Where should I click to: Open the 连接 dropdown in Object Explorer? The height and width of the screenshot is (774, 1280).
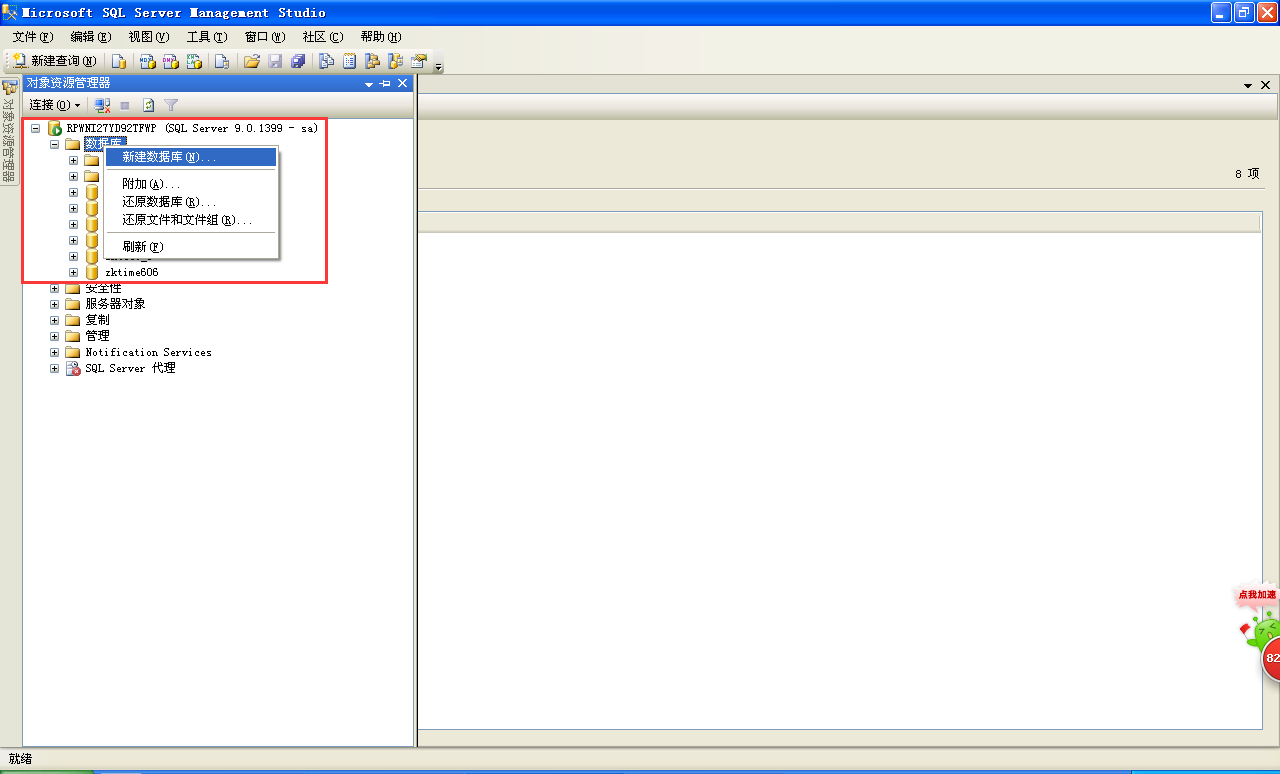pyautogui.click(x=54, y=105)
